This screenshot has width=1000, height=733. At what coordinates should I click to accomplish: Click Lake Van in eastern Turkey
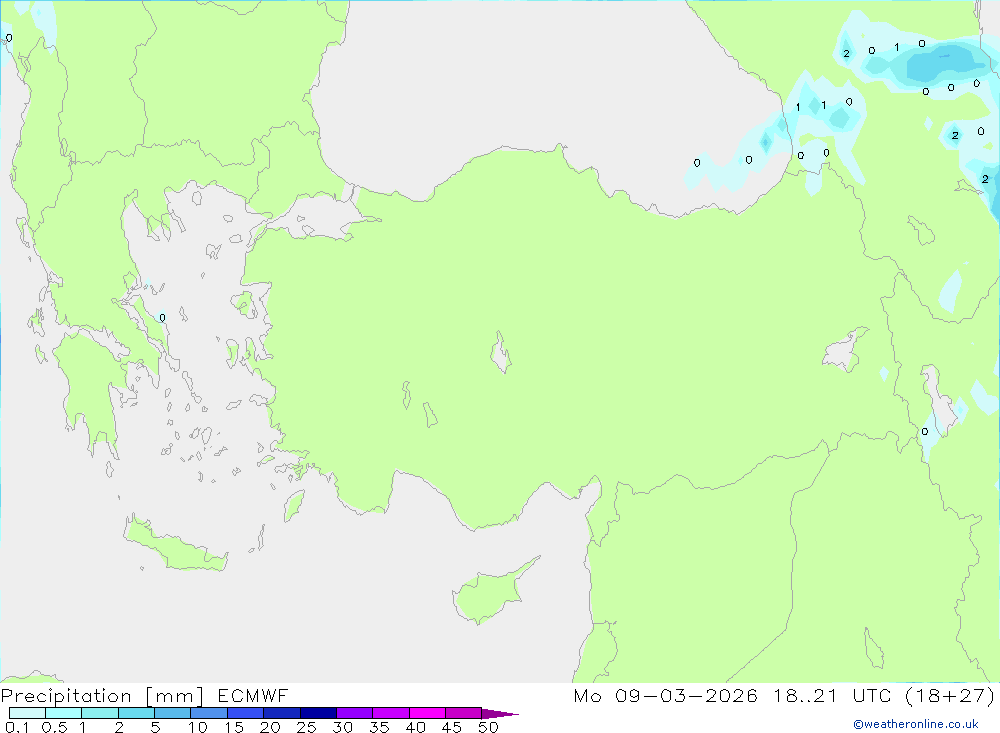coord(845,351)
